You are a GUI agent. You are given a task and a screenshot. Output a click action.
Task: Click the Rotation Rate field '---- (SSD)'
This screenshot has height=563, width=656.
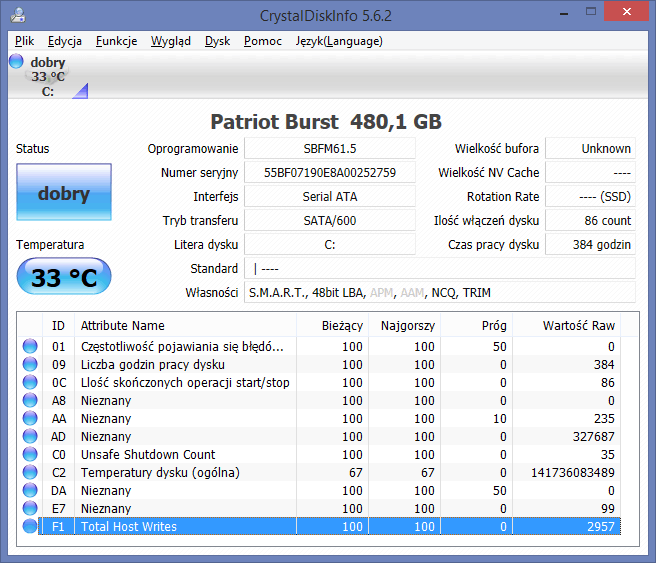[x=590, y=196]
